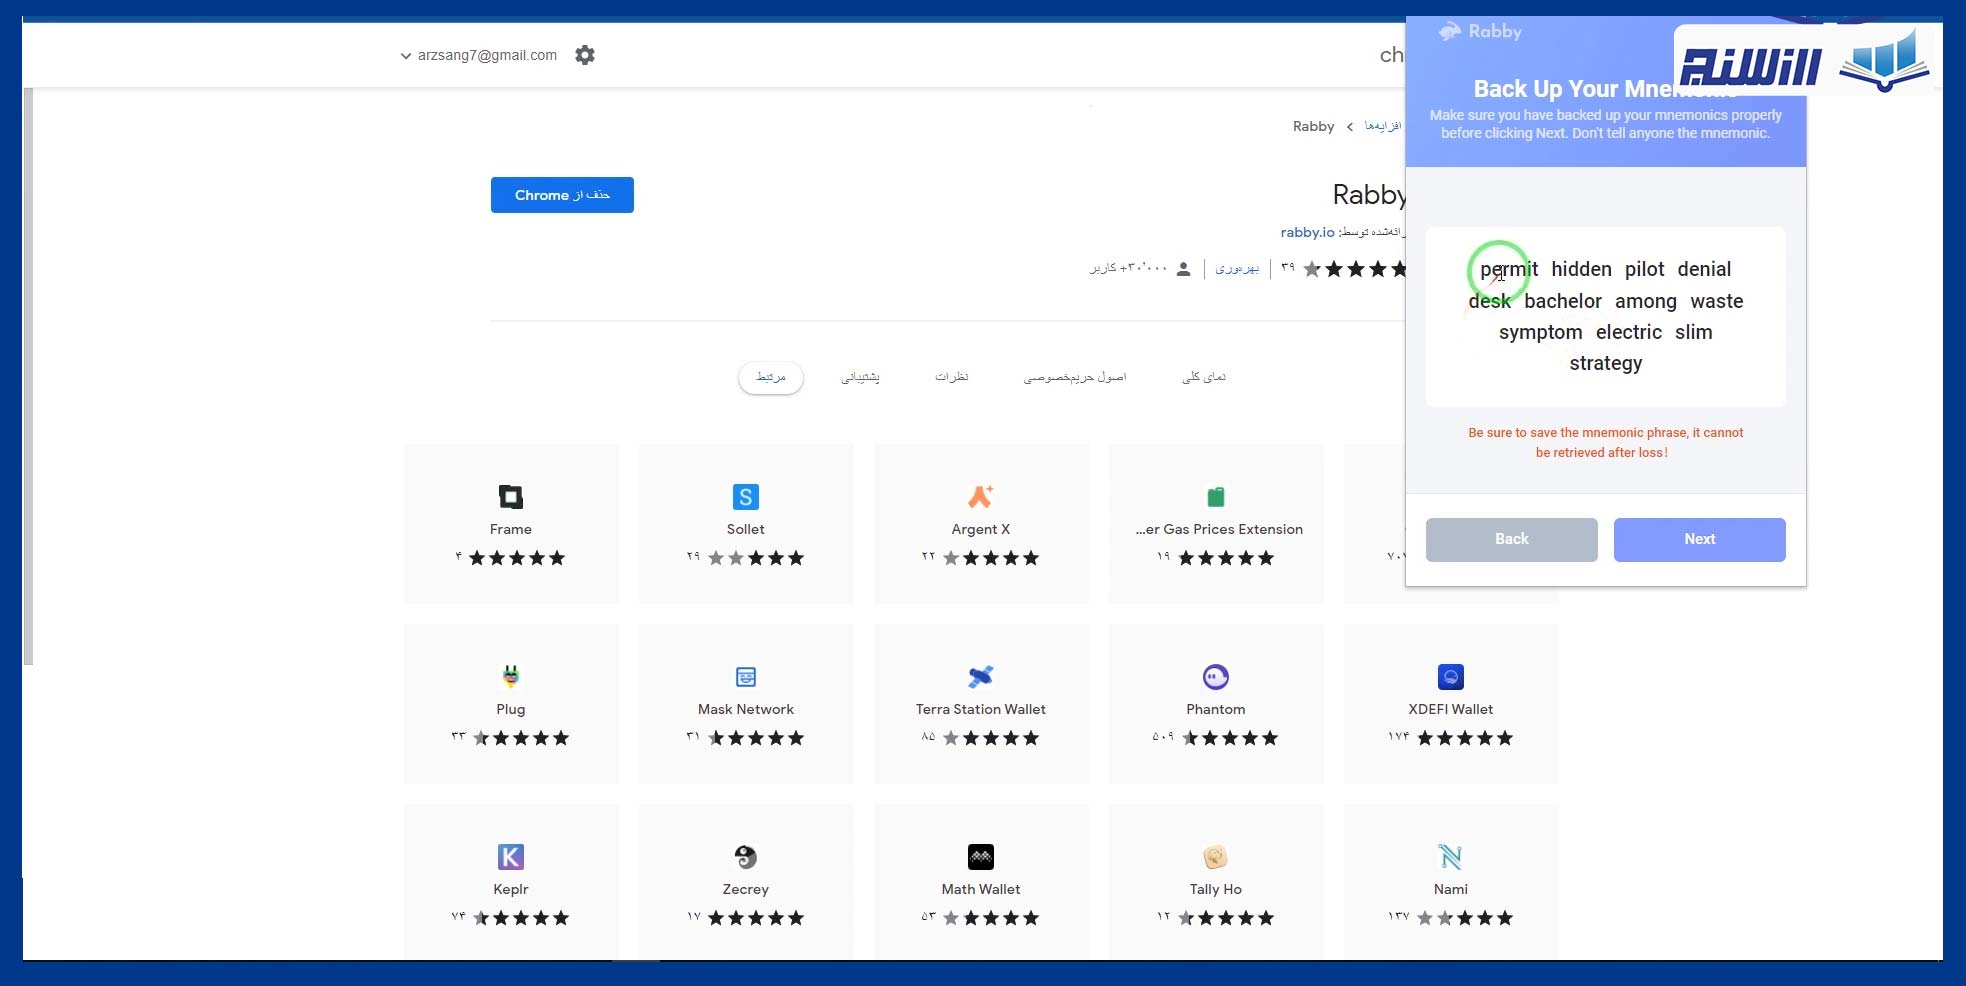Click the Math Wallet icon
This screenshot has height=986, width=1966.
981,857
